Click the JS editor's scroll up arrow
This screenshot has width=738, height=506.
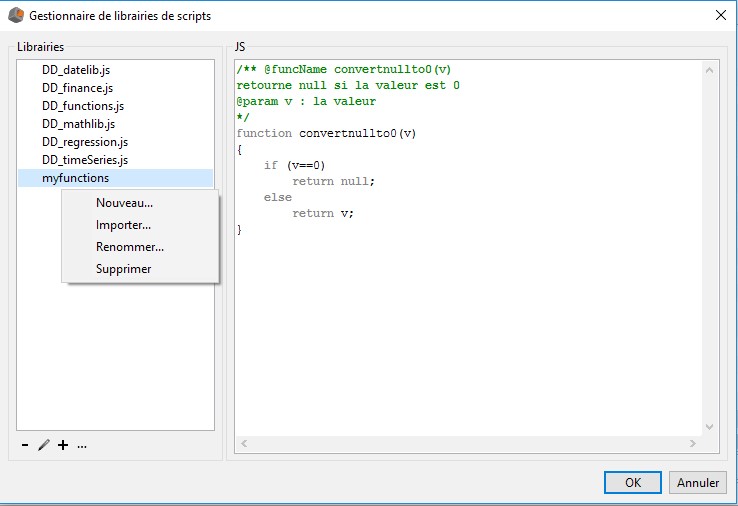coord(710,70)
